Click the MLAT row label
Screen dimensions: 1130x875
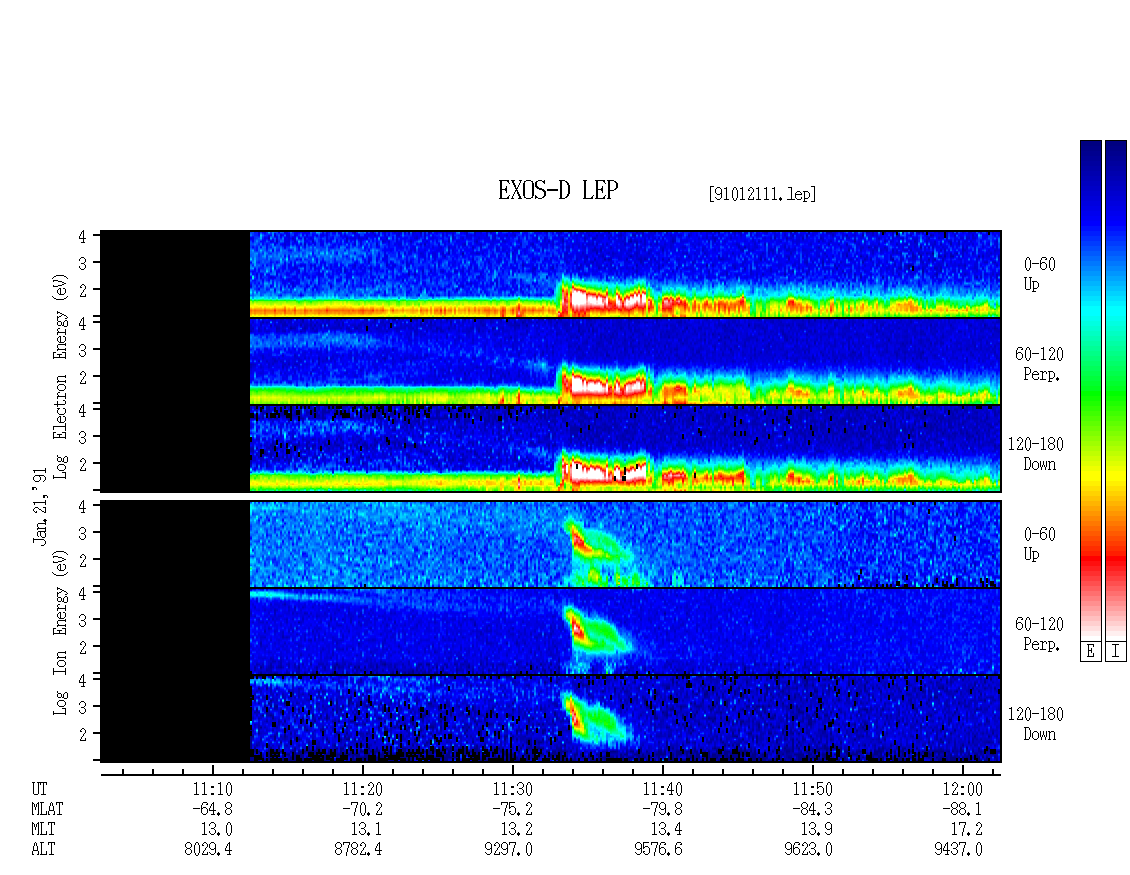(47, 809)
